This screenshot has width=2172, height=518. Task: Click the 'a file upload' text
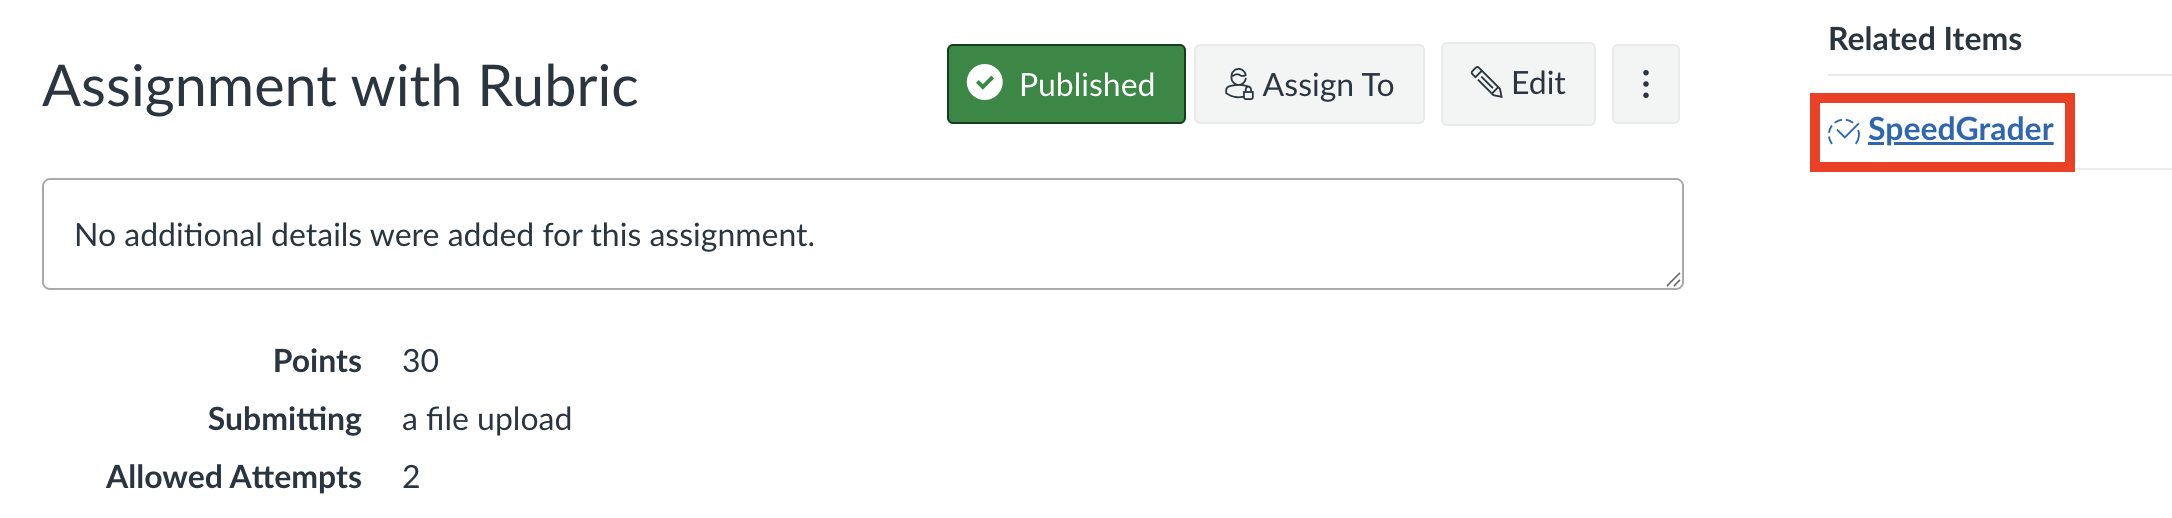pyautogui.click(x=486, y=419)
